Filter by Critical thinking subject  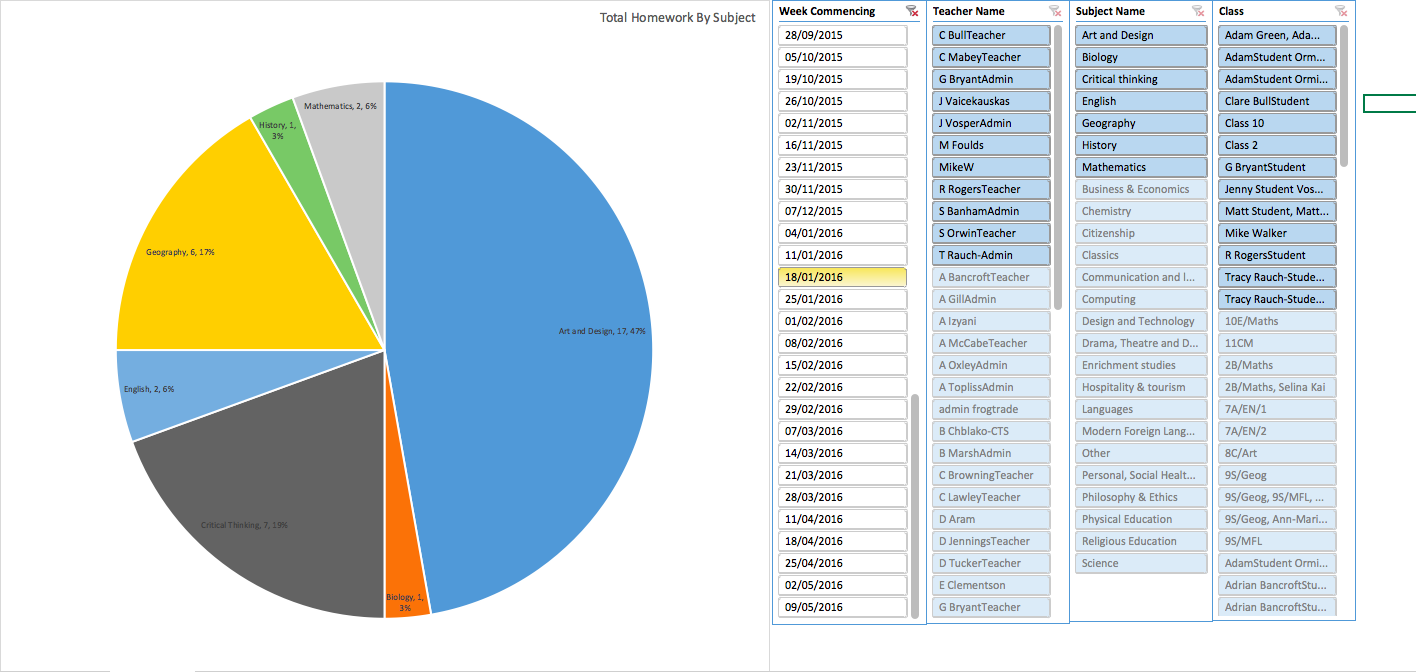[1141, 79]
